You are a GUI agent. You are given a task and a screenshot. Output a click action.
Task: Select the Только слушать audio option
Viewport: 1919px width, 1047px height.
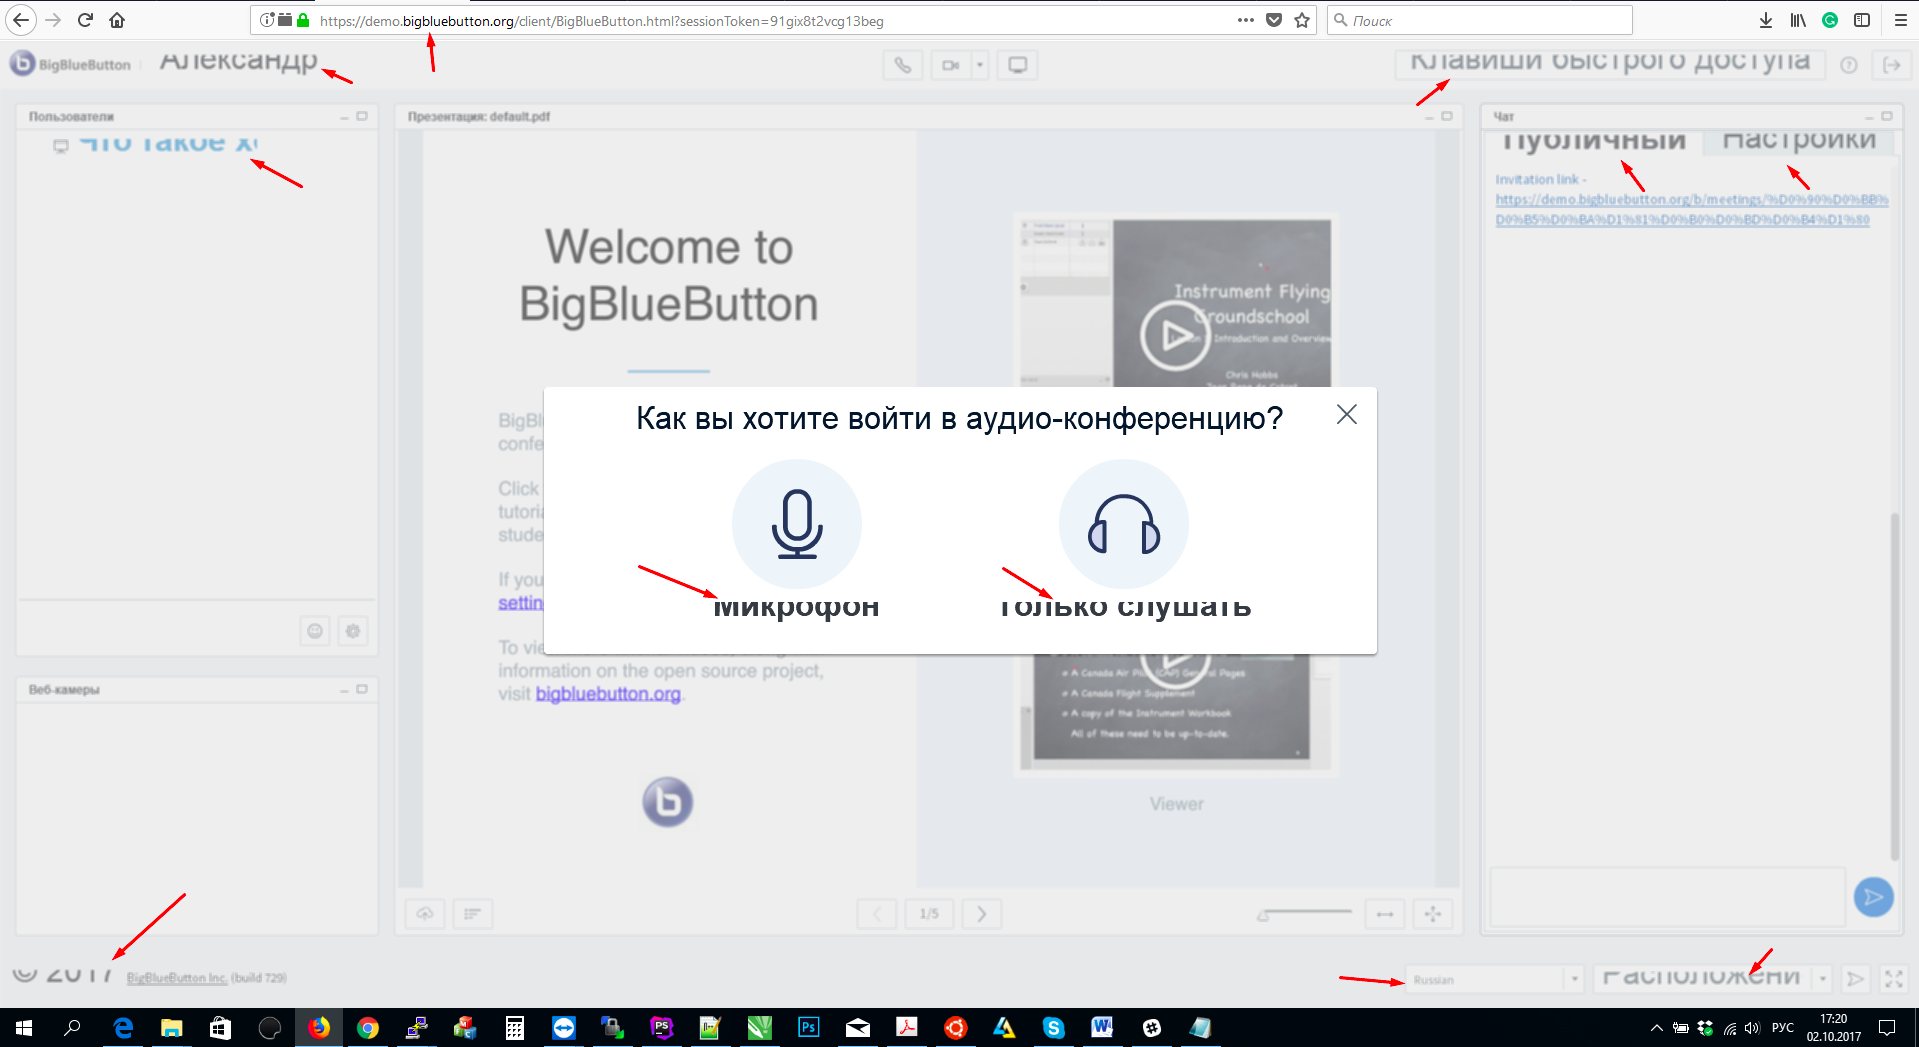click(1123, 524)
